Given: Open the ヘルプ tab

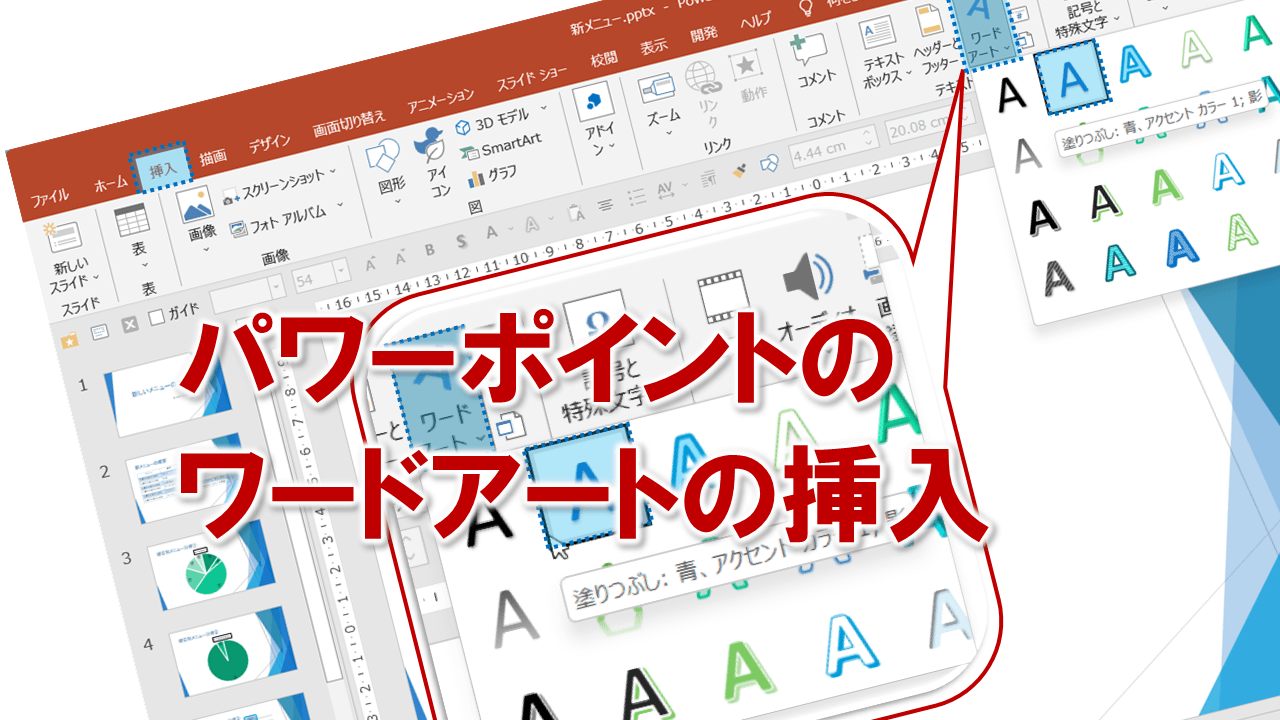Looking at the screenshot, I should pyautogui.click(x=755, y=21).
